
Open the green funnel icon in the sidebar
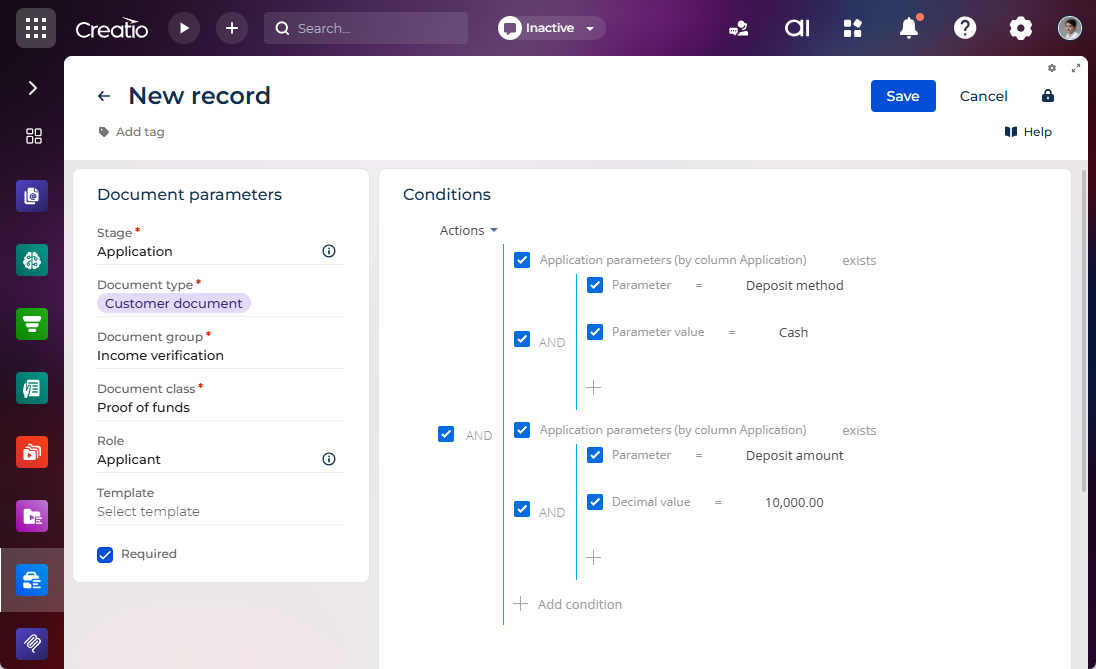[x=32, y=324]
